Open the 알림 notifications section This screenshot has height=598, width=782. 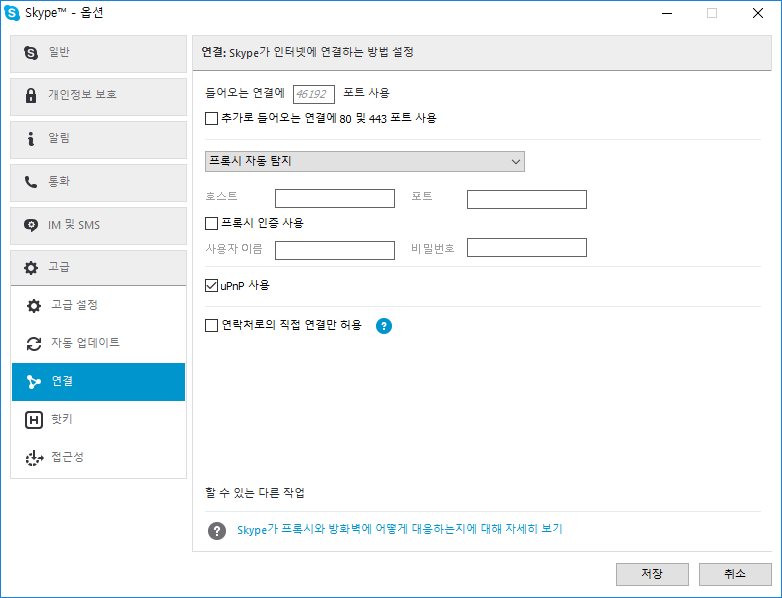coord(98,140)
